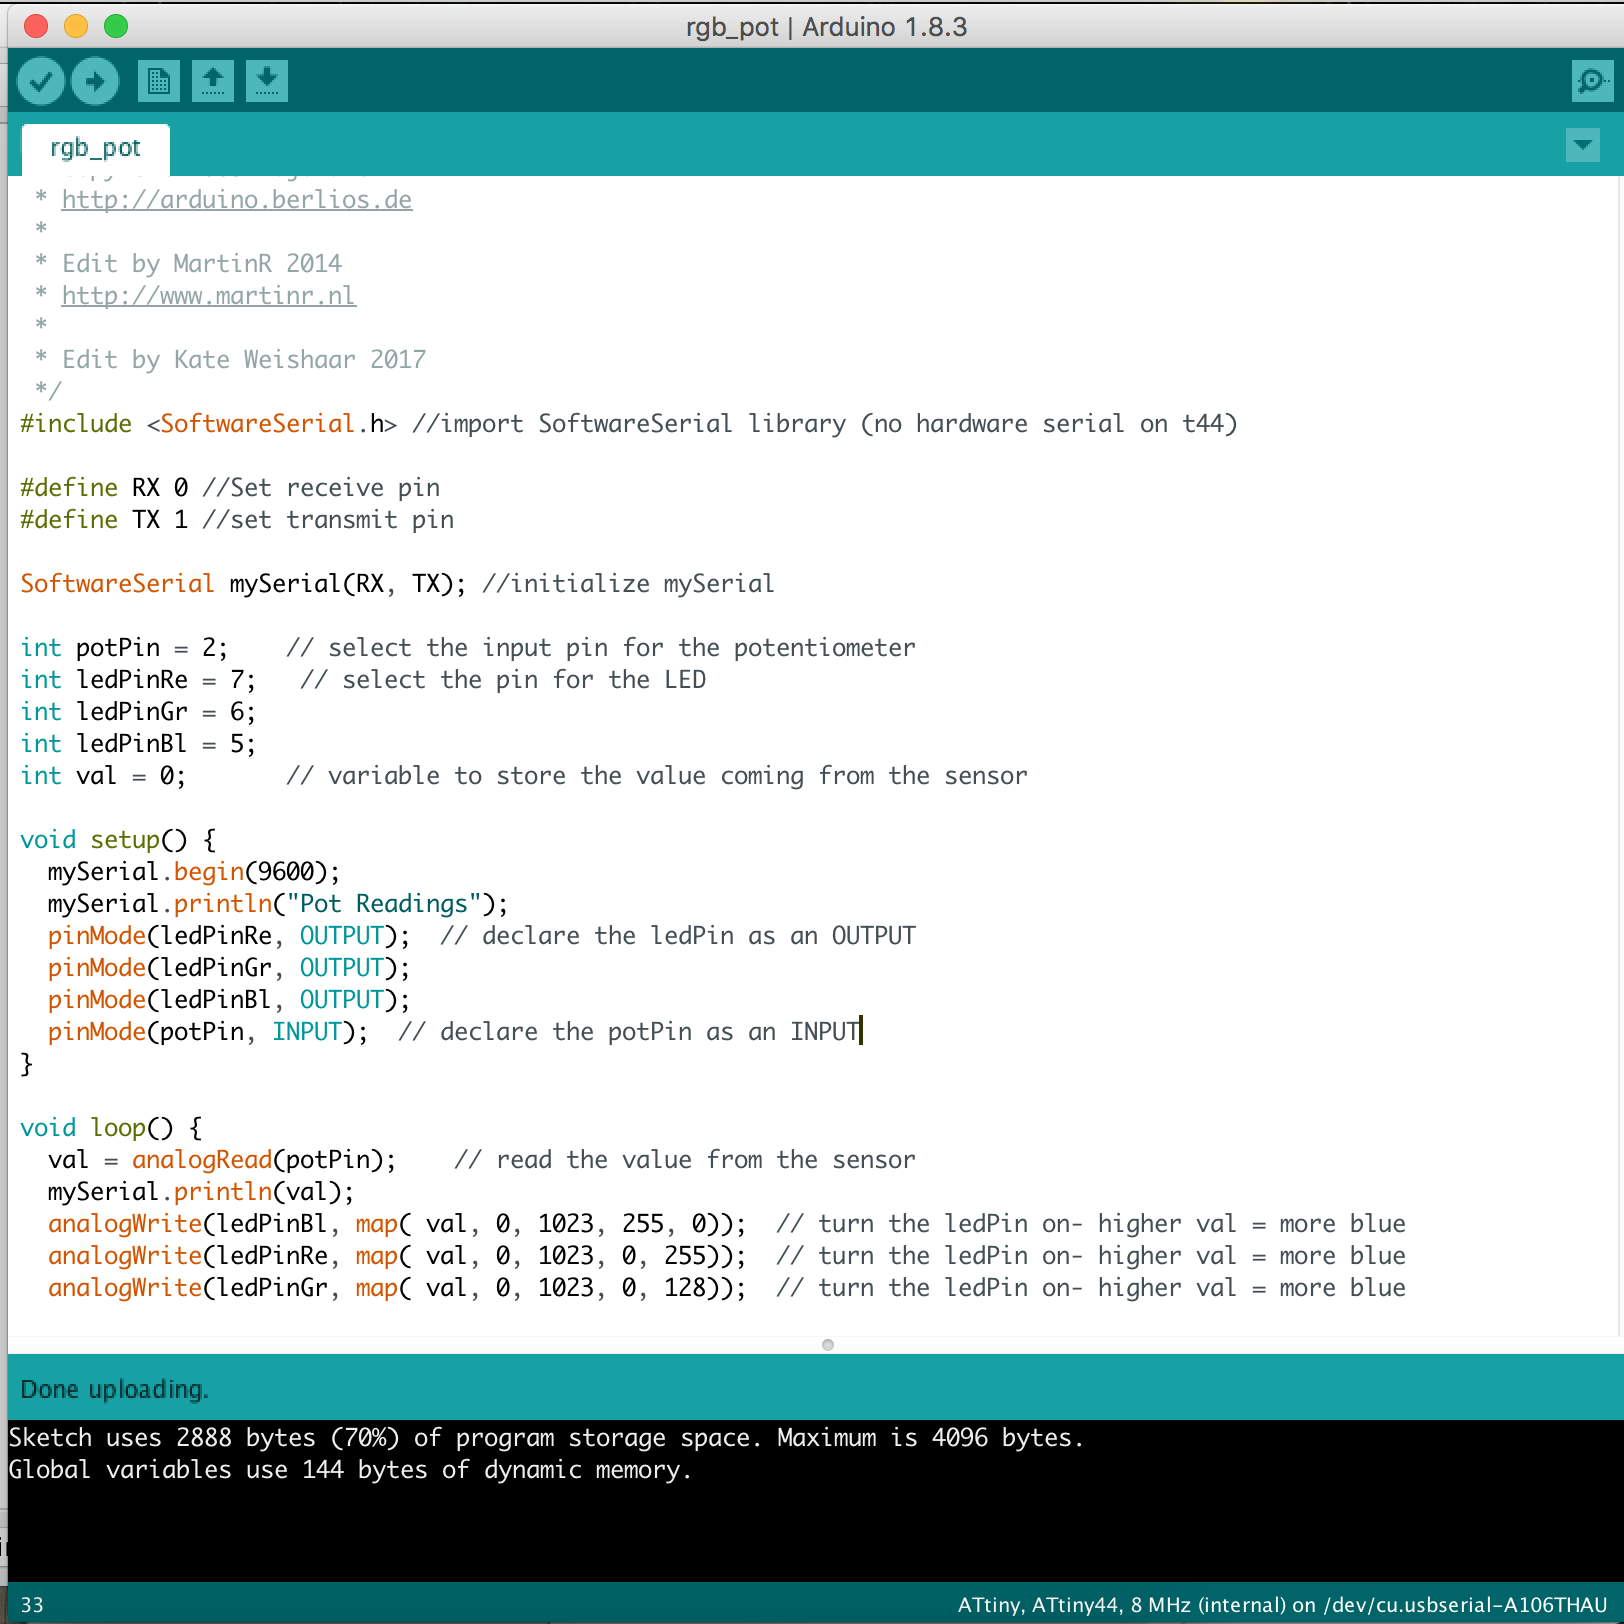
Task: Expand the tab options dropdown arrow
Action: 1583,145
